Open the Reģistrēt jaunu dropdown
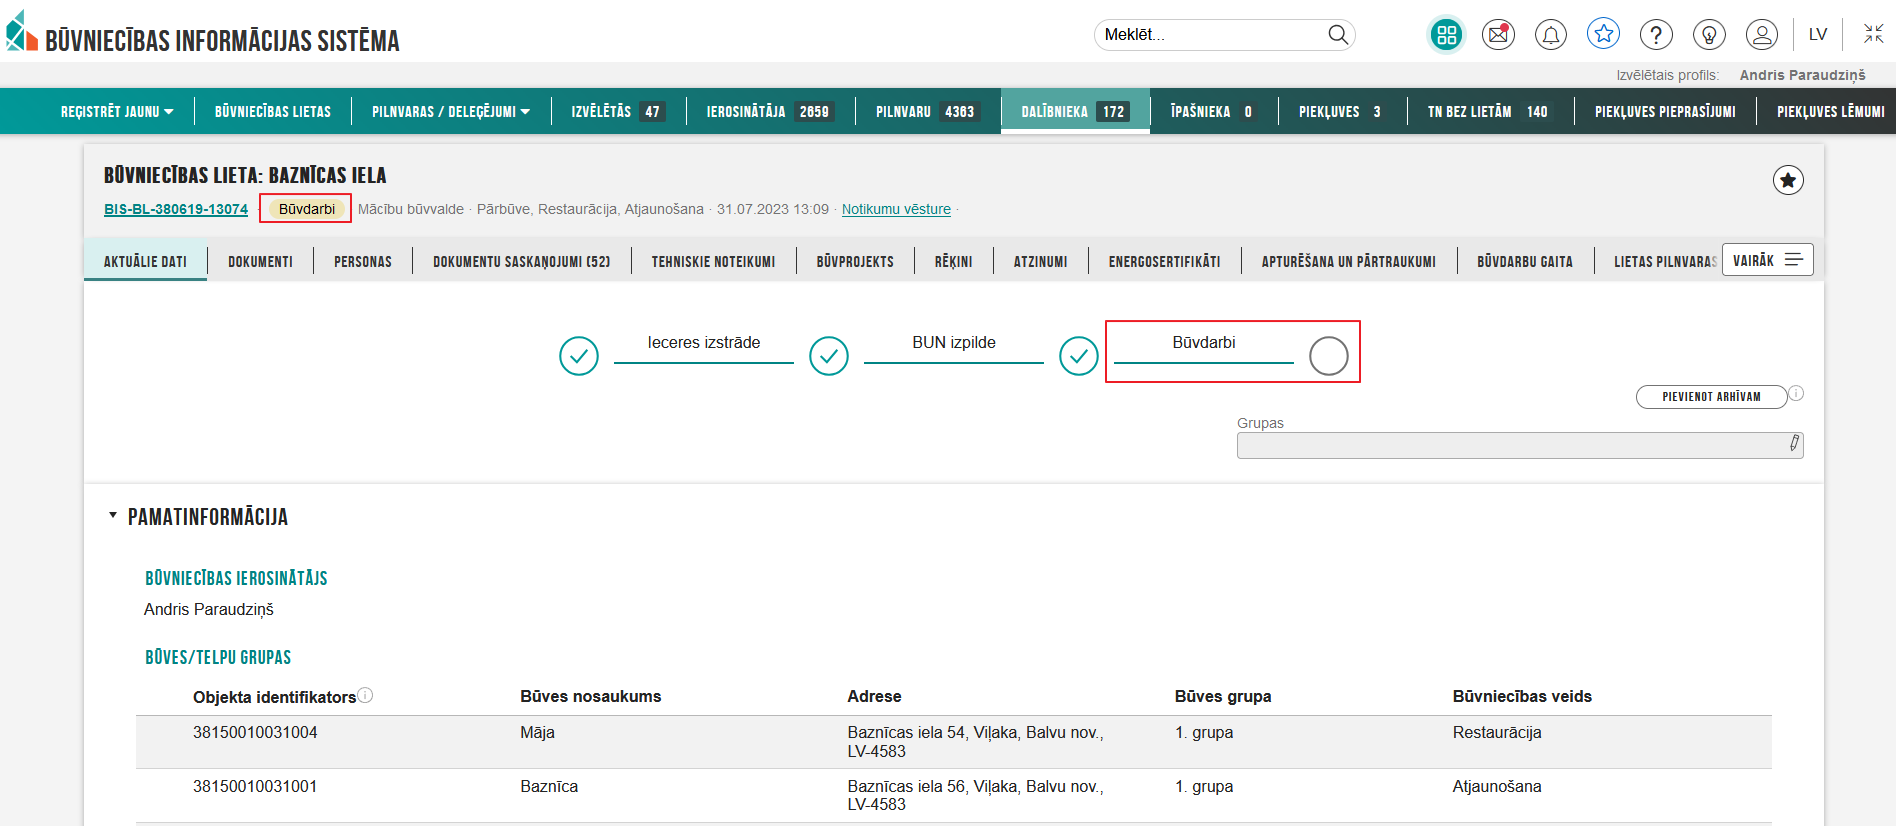 (117, 112)
